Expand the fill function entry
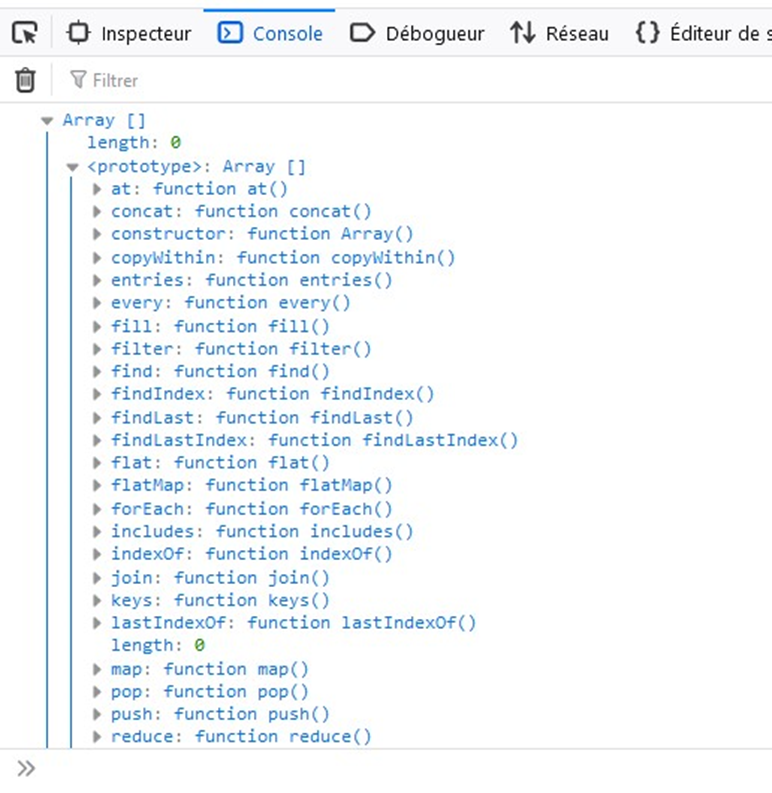The width and height of the screenshot is (772, 793). (97, 326)
